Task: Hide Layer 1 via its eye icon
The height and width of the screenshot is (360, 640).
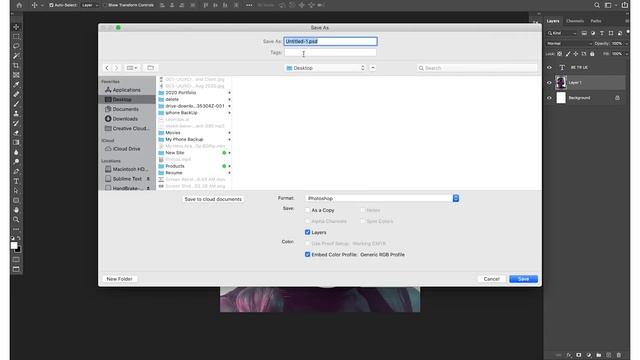Action: 549,82
